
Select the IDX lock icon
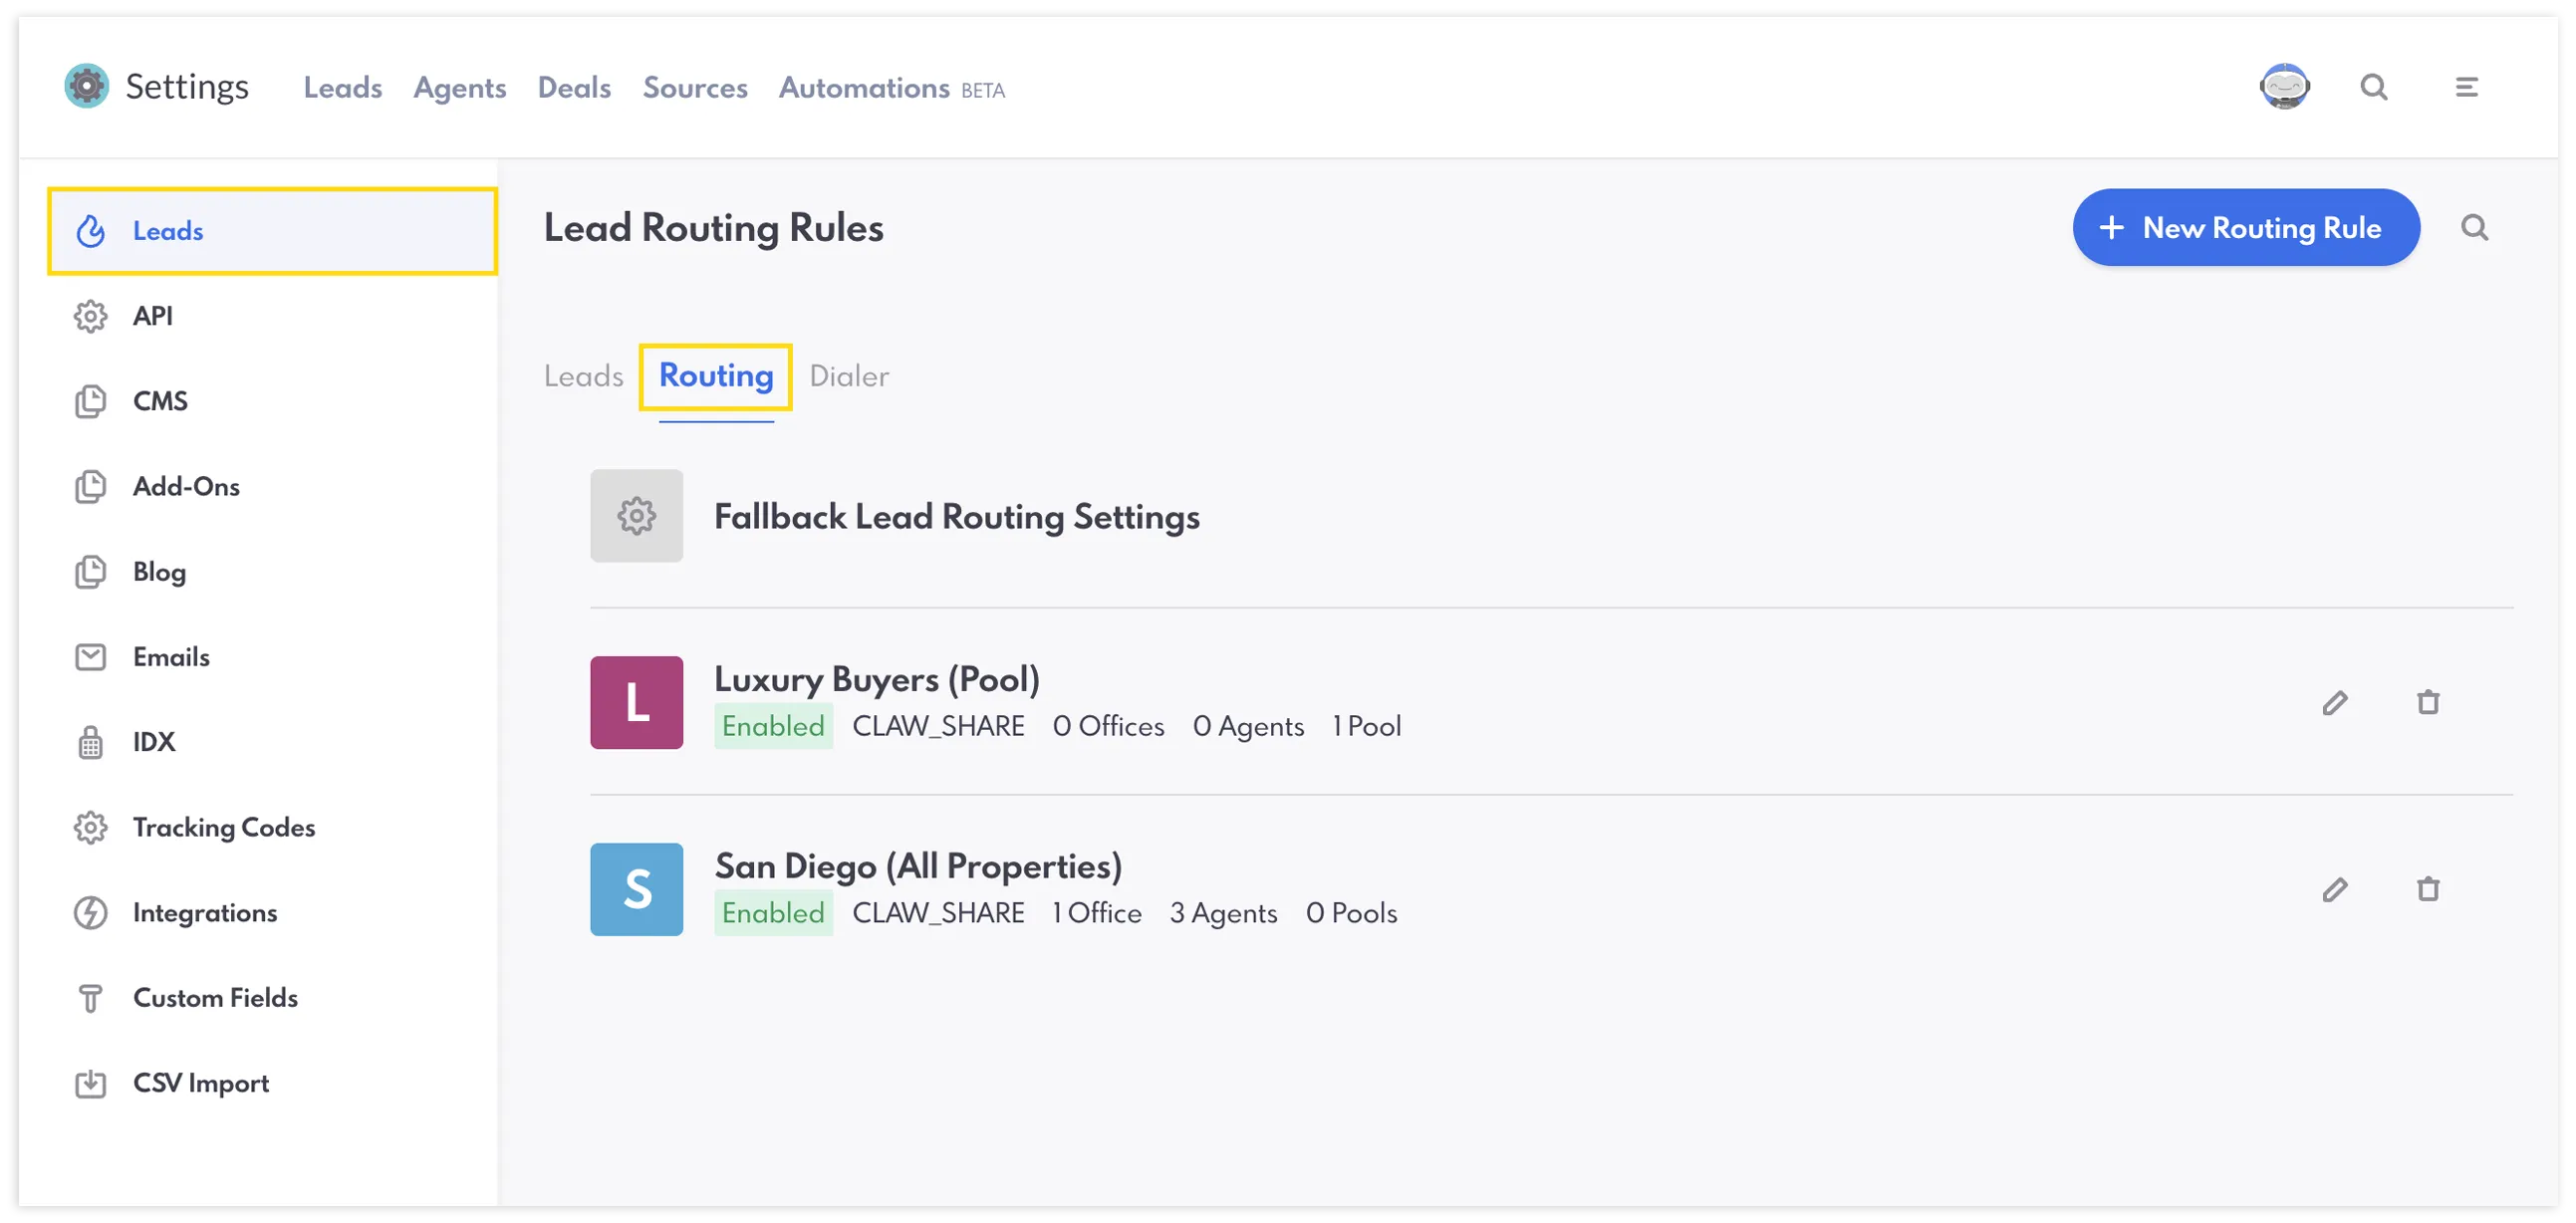(90, 741)
